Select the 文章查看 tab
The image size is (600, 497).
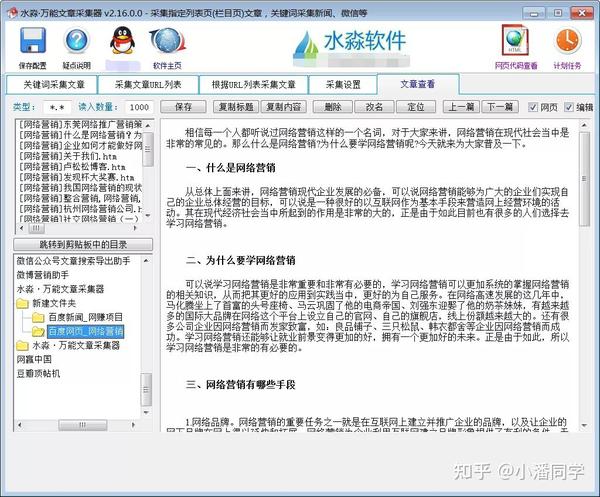(x=418, y=84)
